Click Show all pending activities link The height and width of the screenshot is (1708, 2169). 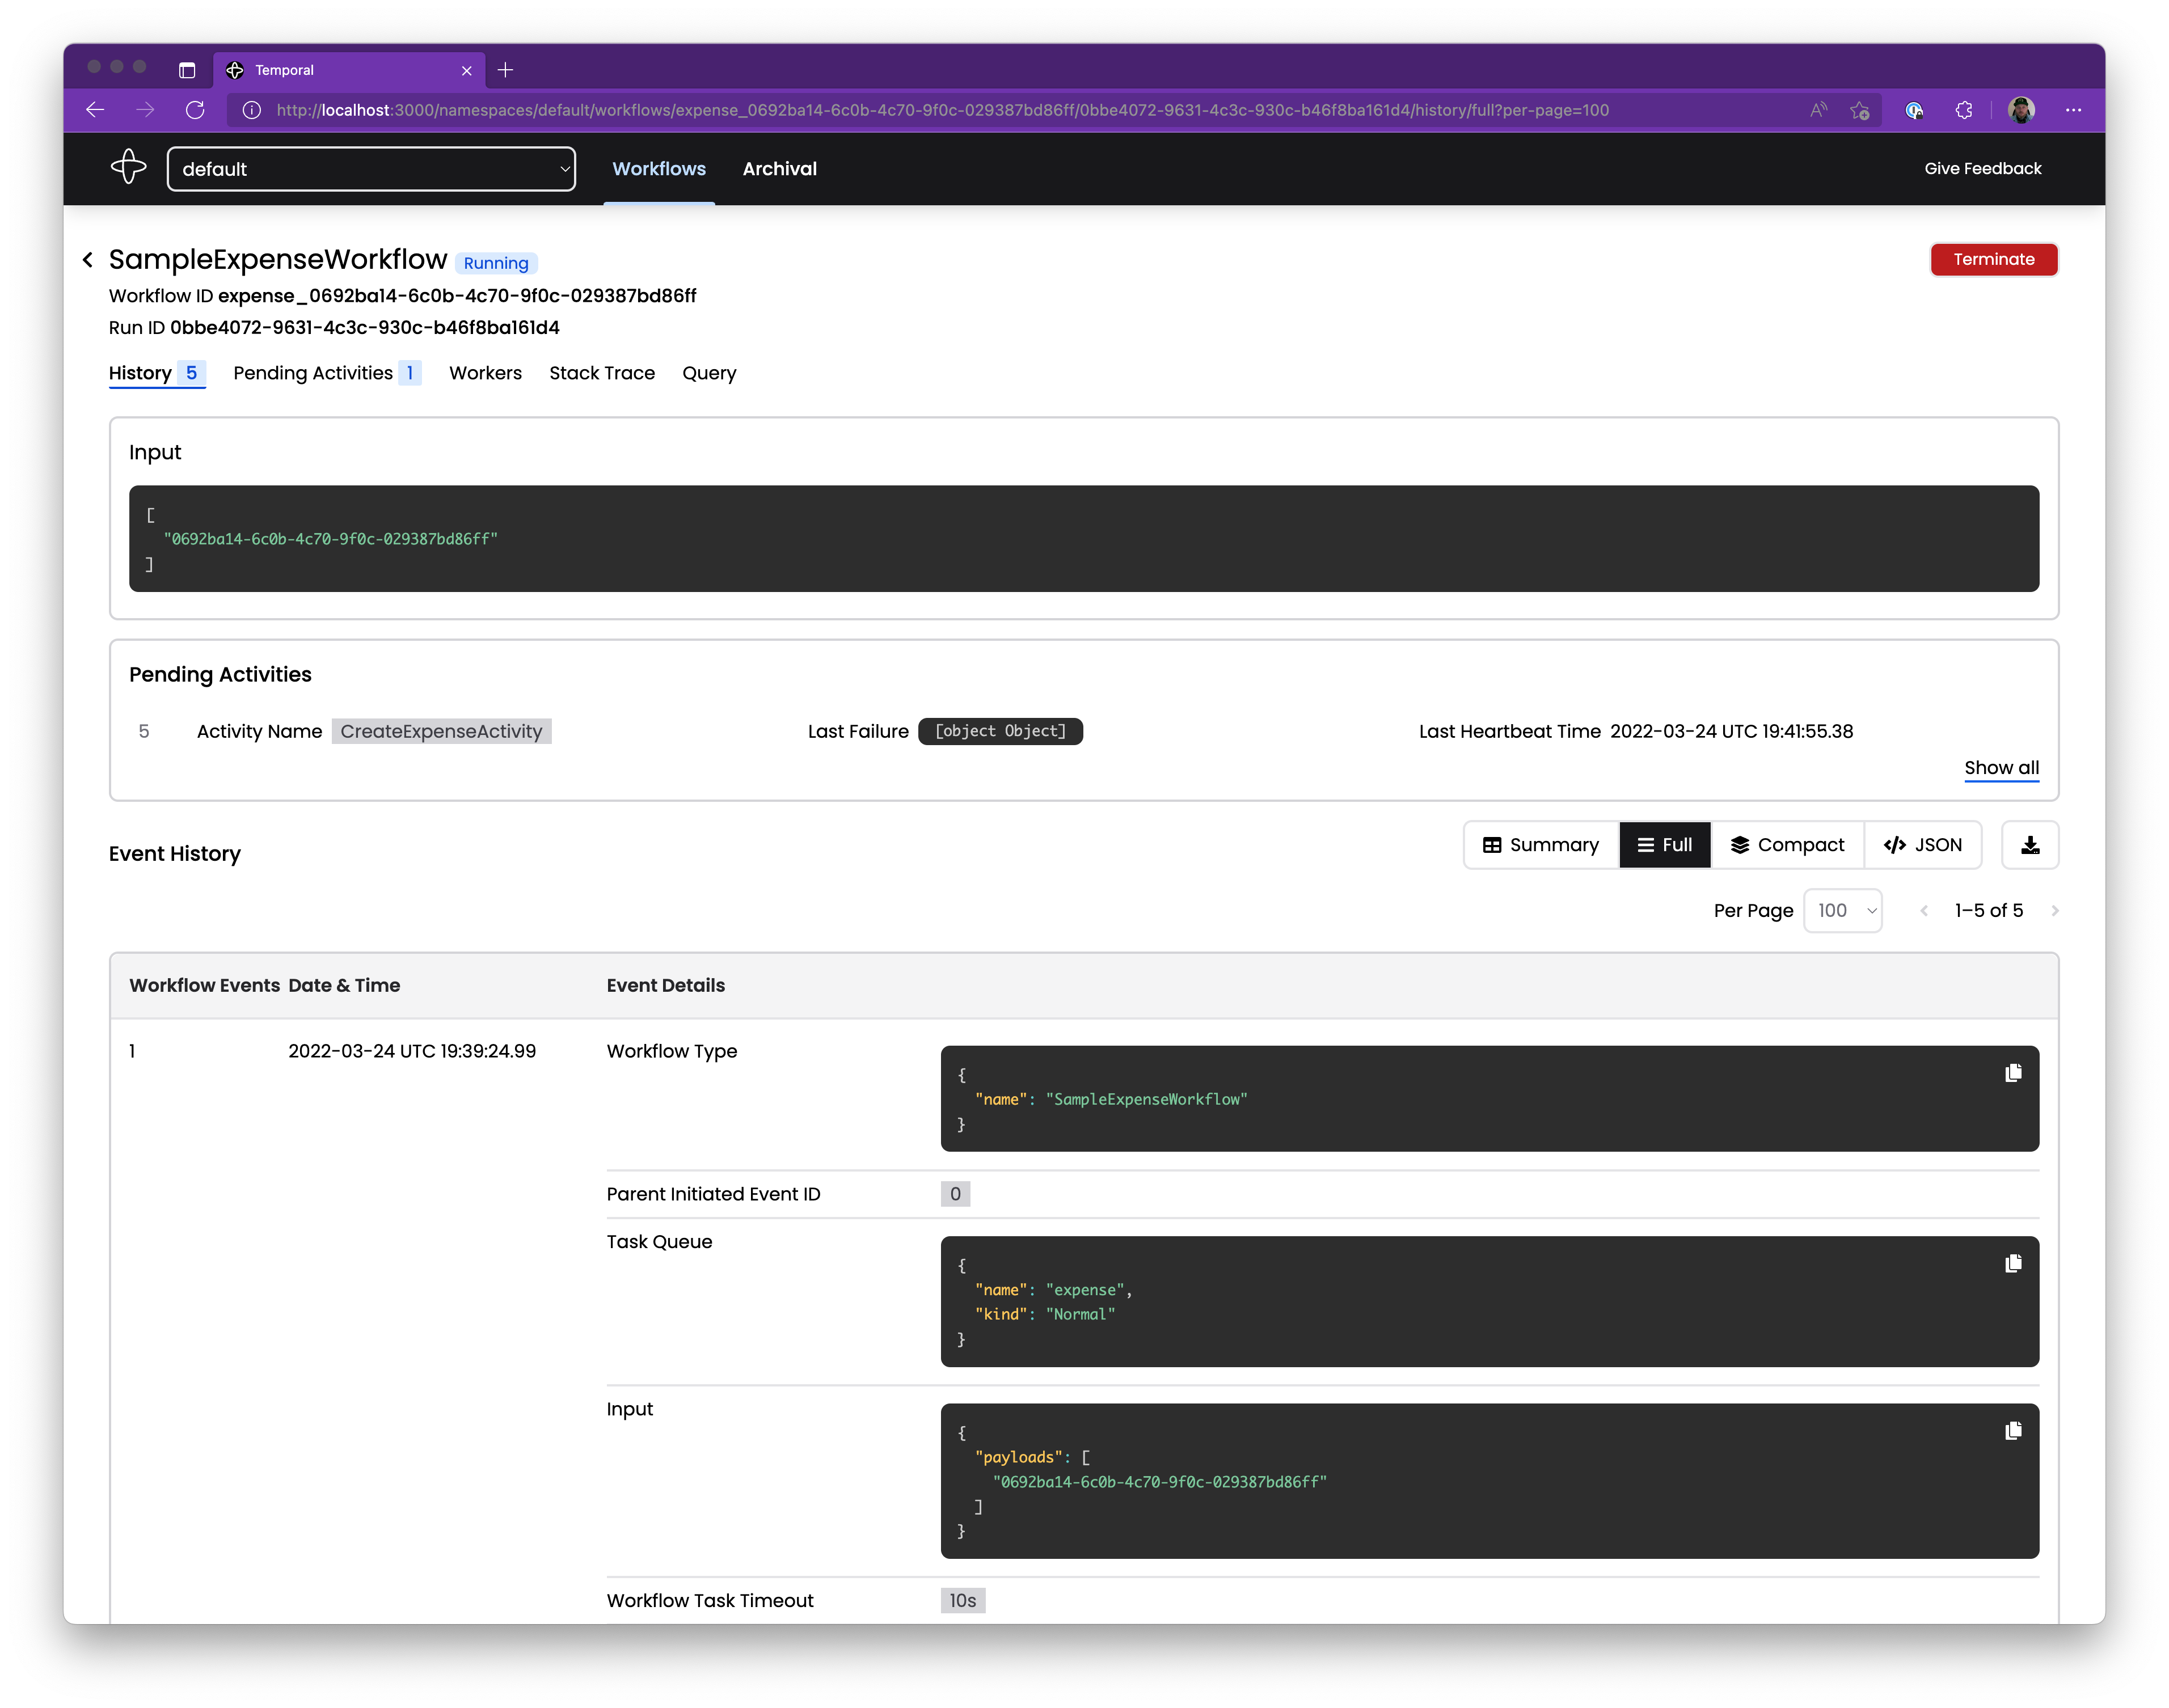coord(2001,768)
